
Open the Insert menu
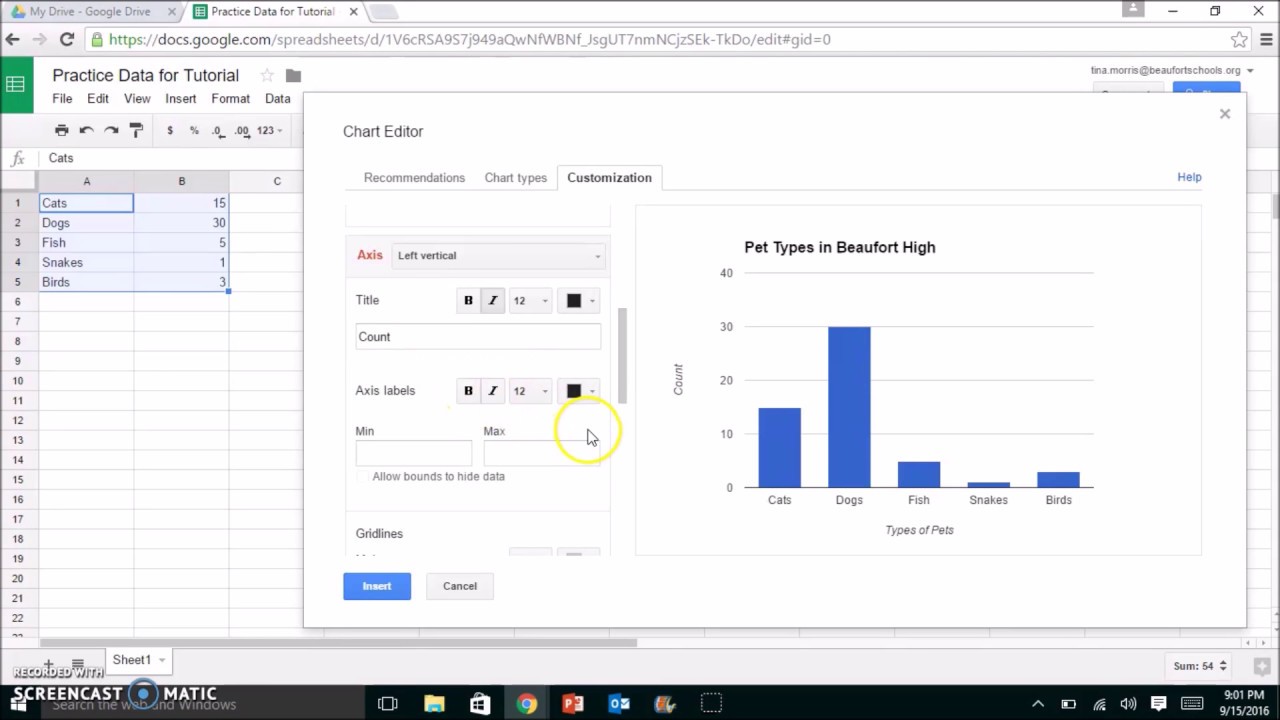coord(181,99)
